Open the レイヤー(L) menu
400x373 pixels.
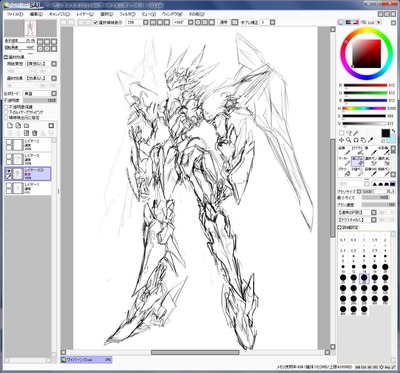point(85,14)
